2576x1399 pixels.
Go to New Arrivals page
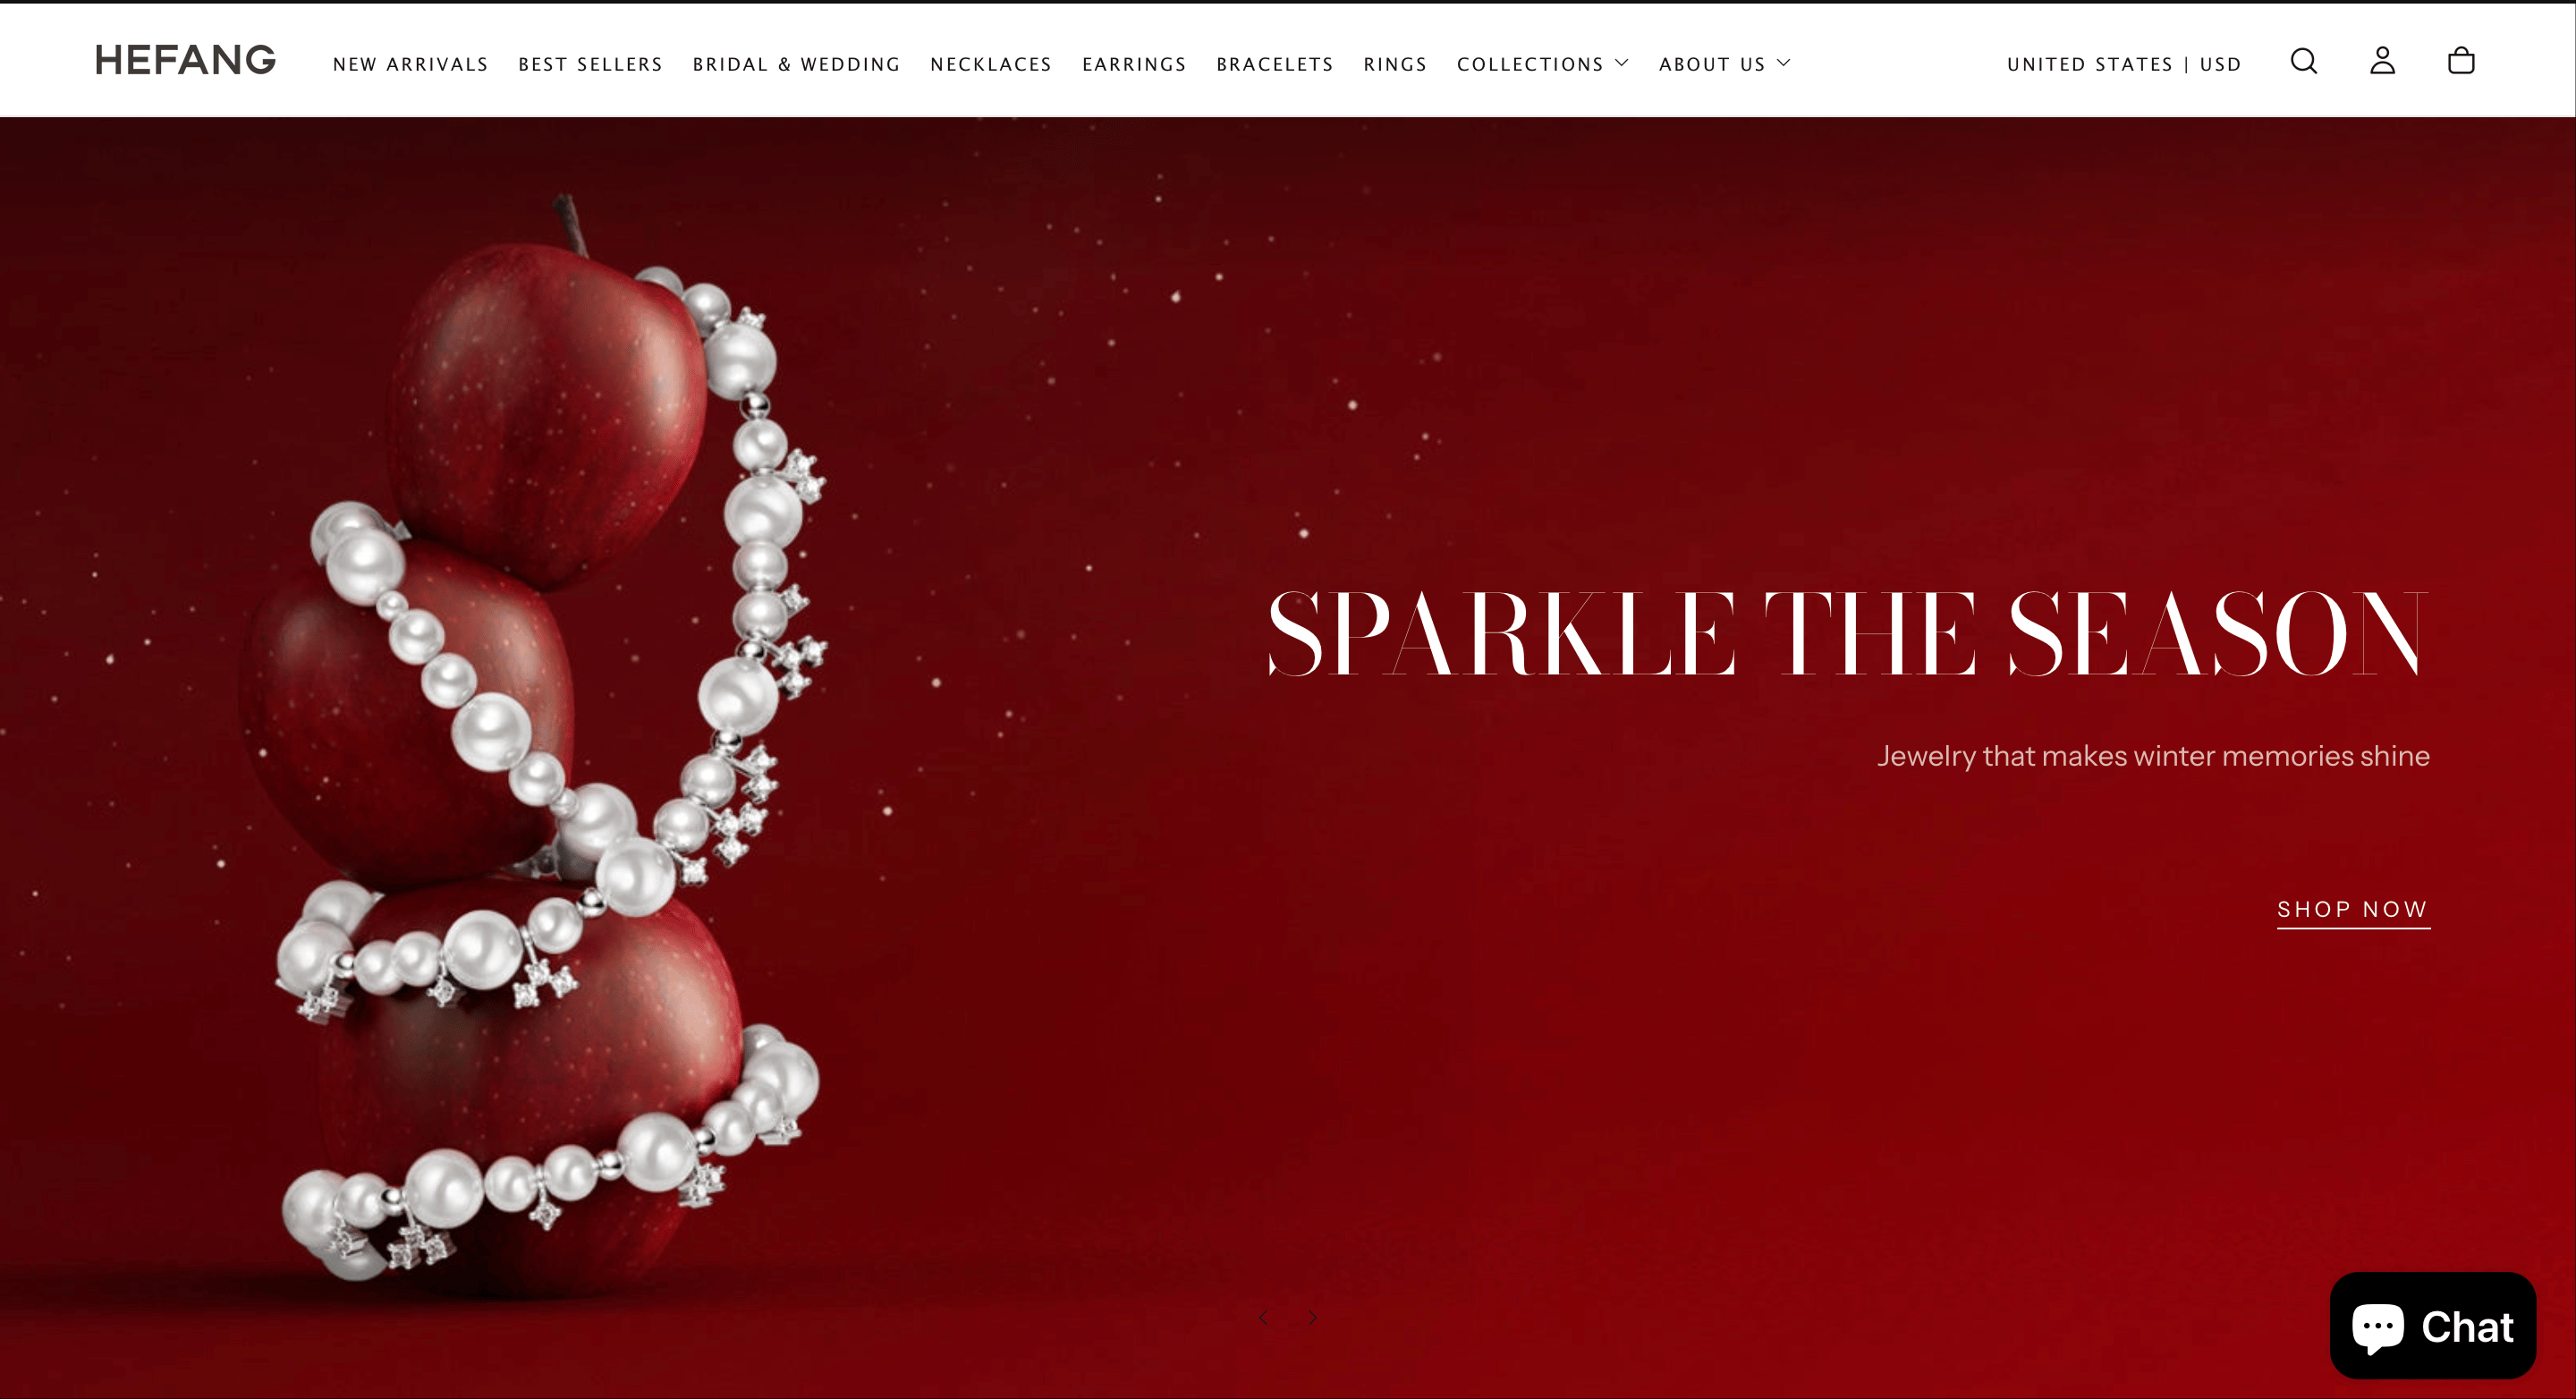point(410,64)
